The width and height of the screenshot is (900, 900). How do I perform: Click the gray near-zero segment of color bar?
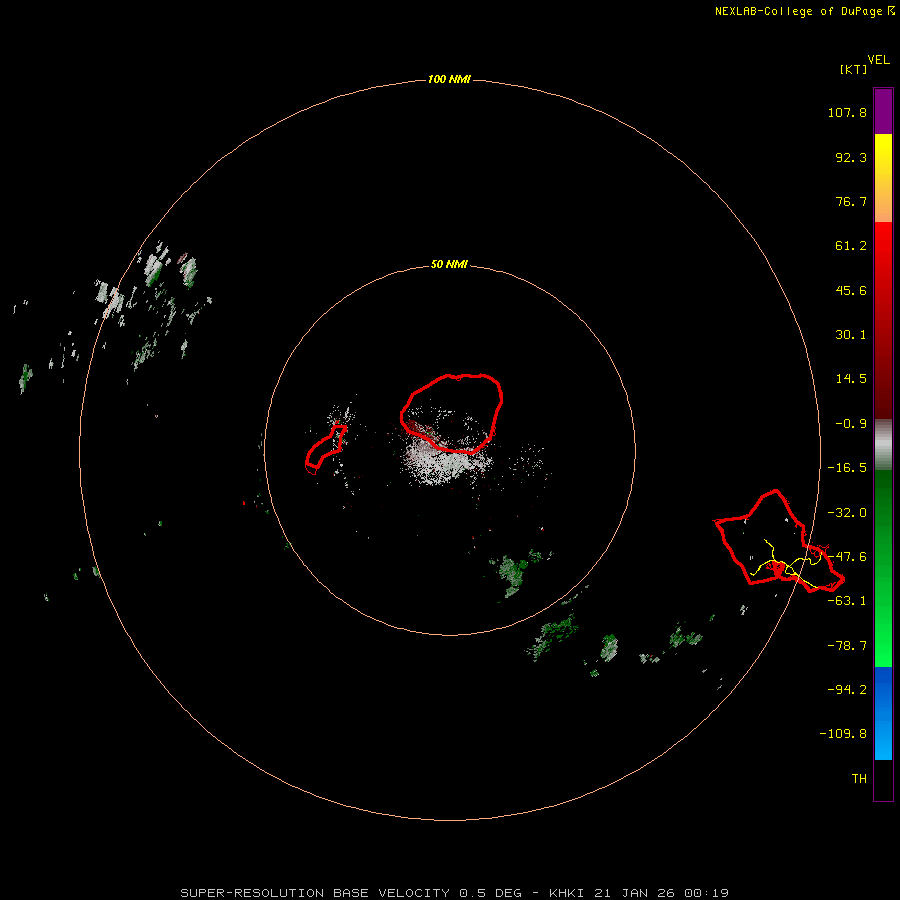coord(883,445)
